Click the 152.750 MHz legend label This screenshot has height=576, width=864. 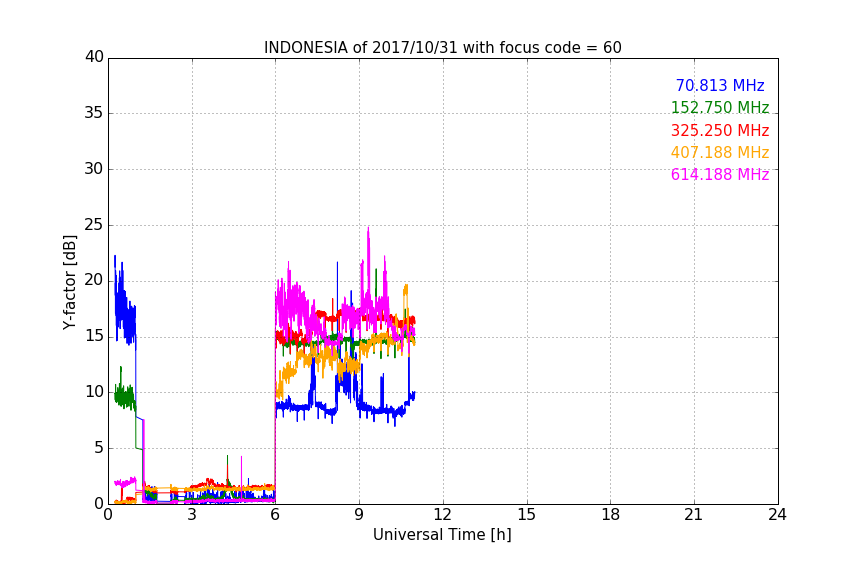pyautogui.click(x=720, y=107)
